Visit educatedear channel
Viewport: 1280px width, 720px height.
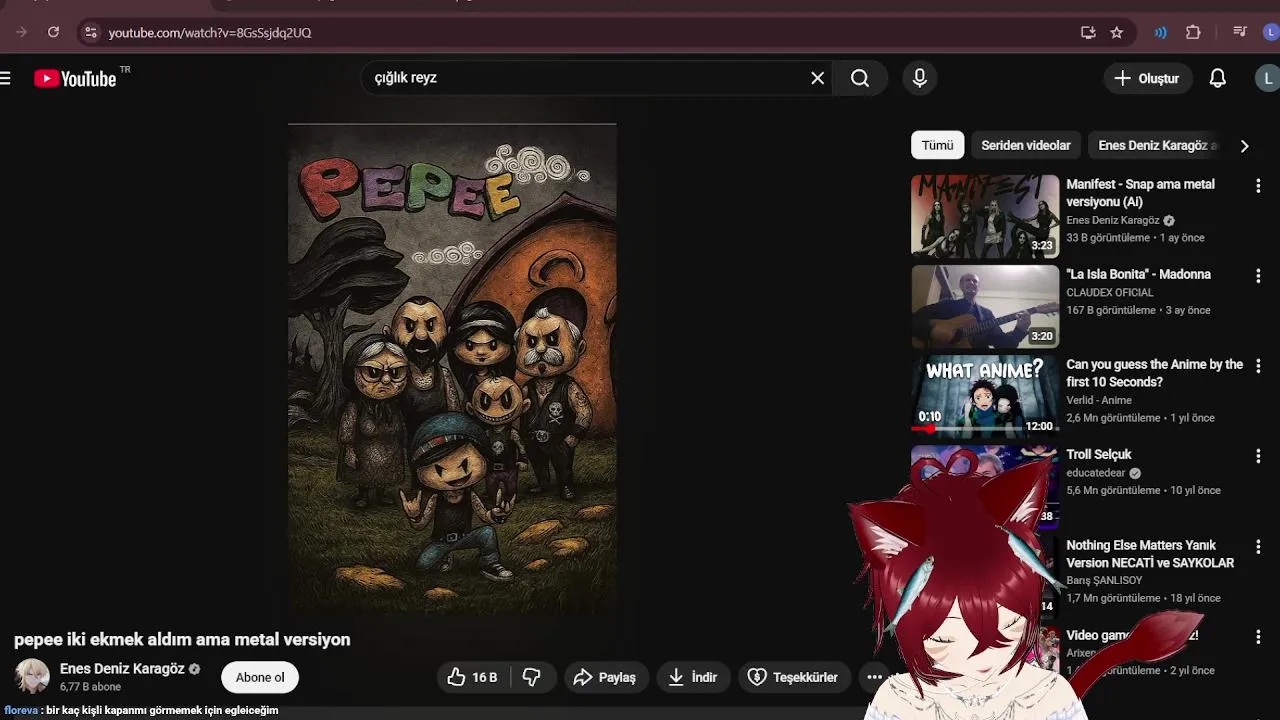point(1095,473)
